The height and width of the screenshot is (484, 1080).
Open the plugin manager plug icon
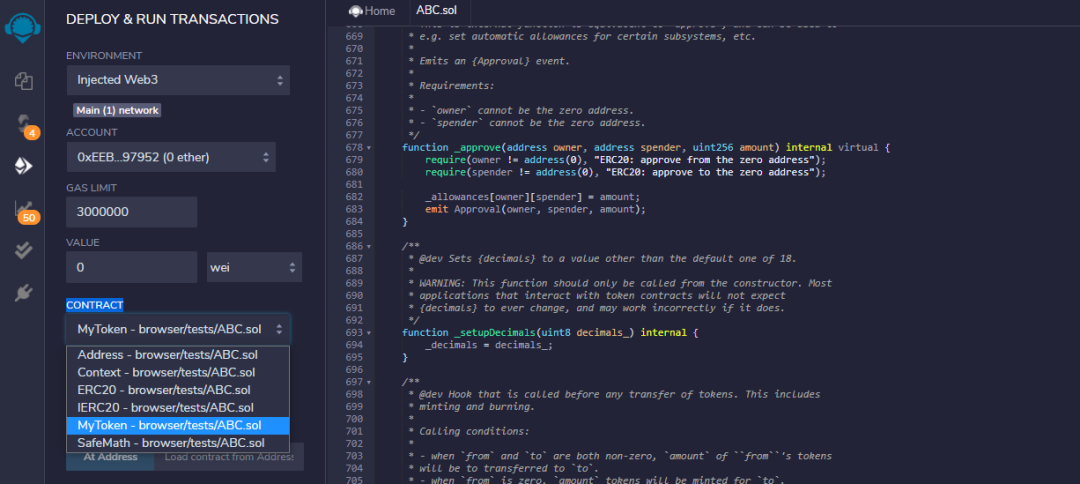(22, 293)
